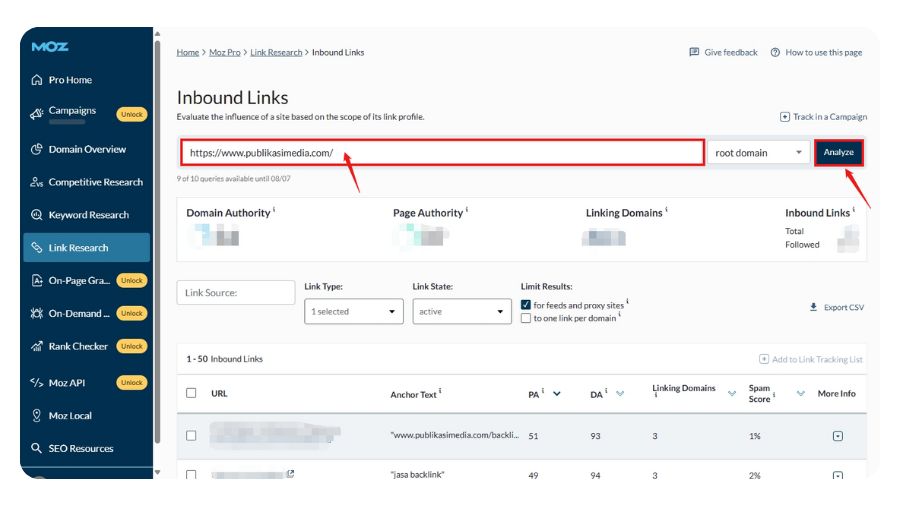Screen dimensions: 900x506
Task: Click the Moz API code icon
Action: tap(37, 383)
